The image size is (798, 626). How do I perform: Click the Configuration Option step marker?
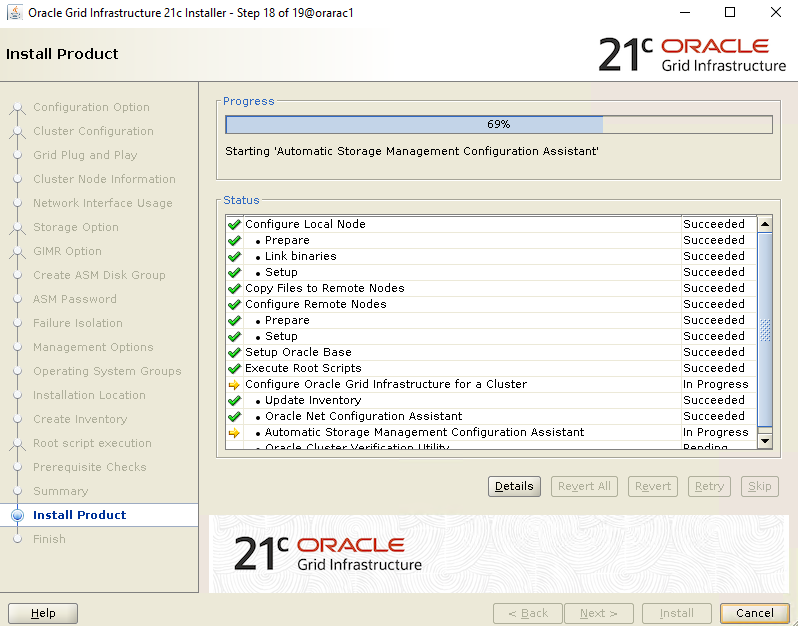(17, 107)
